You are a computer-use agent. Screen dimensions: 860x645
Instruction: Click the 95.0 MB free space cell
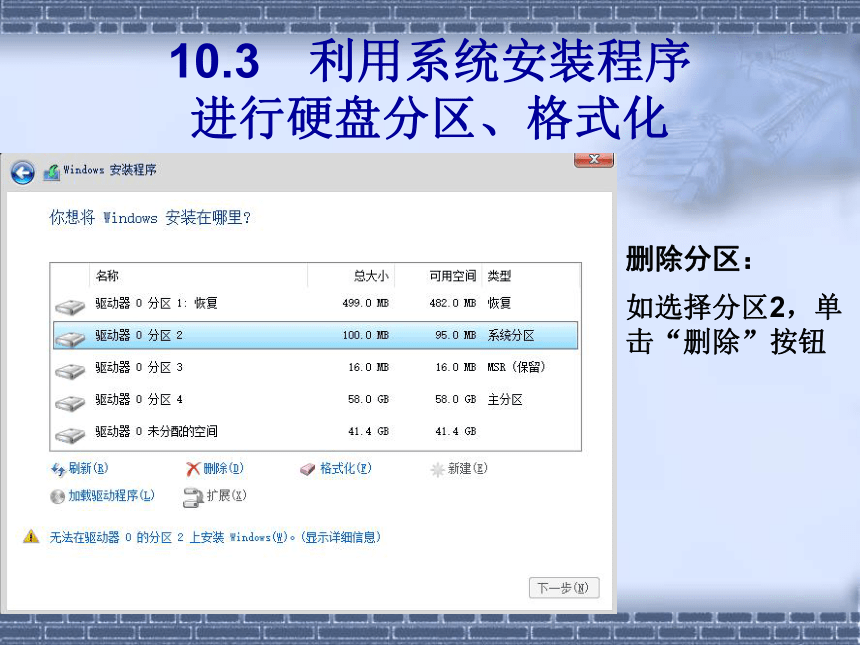click(455, 335)
